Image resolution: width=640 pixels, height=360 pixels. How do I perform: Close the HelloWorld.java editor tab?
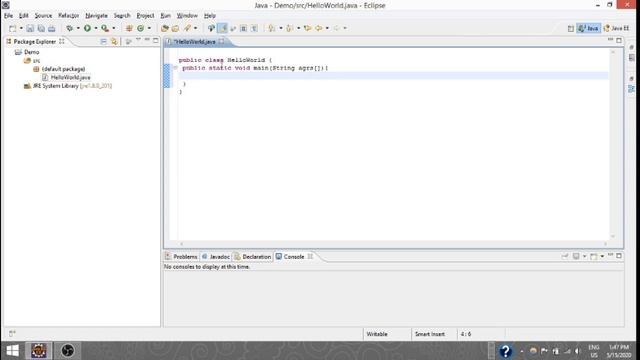(x=222, y=41)
